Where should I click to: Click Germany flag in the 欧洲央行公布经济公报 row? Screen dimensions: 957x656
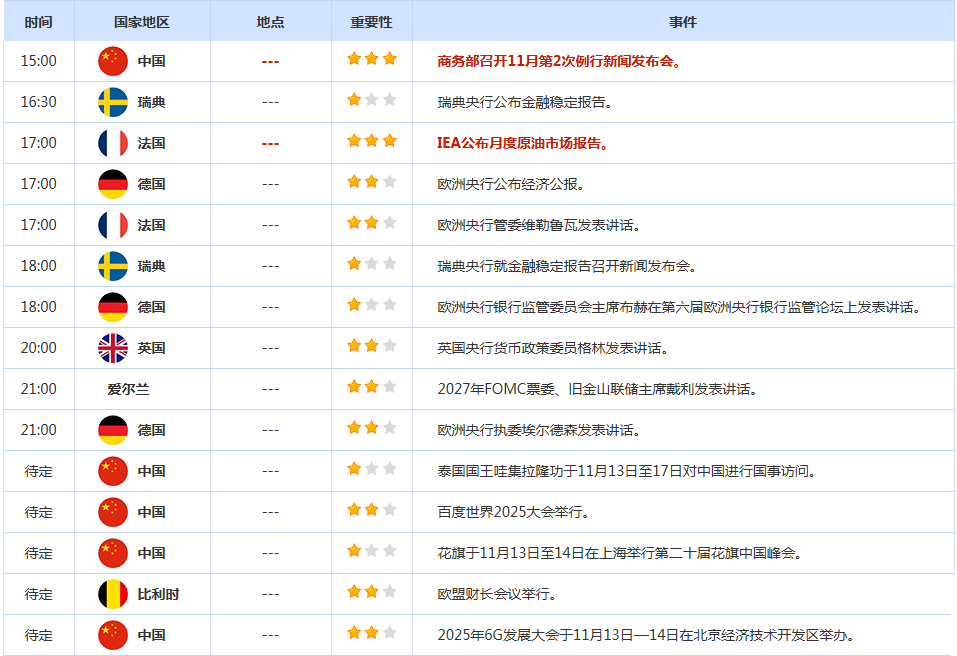(x=113, y=184)
